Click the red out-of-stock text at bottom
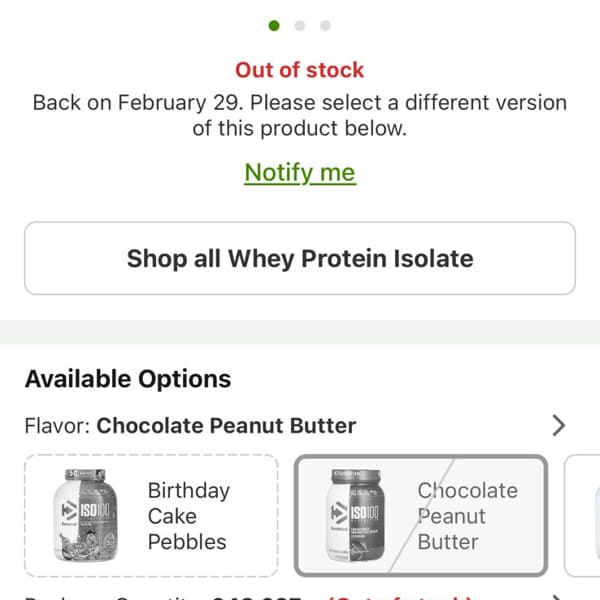This screenshot has width=600, height=600. pyautogui.click(x=400, y=597)
